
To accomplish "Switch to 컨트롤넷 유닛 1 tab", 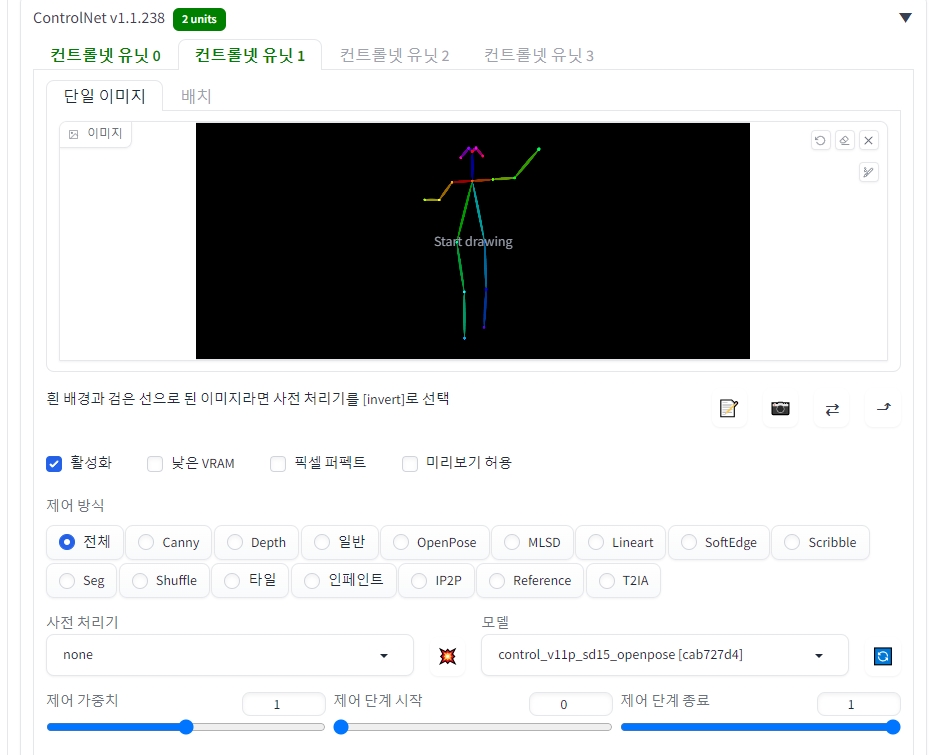I will [250, 55].
